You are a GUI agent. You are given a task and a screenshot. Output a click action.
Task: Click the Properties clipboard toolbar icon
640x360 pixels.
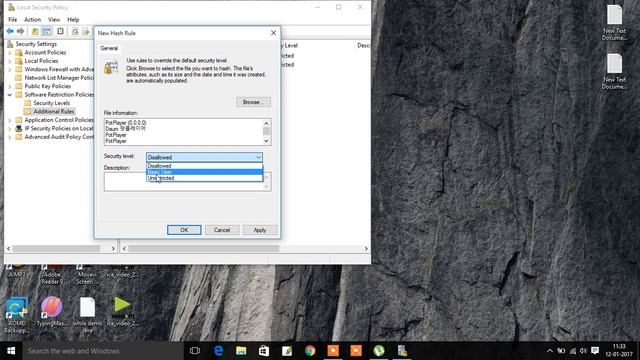(60, 31)
